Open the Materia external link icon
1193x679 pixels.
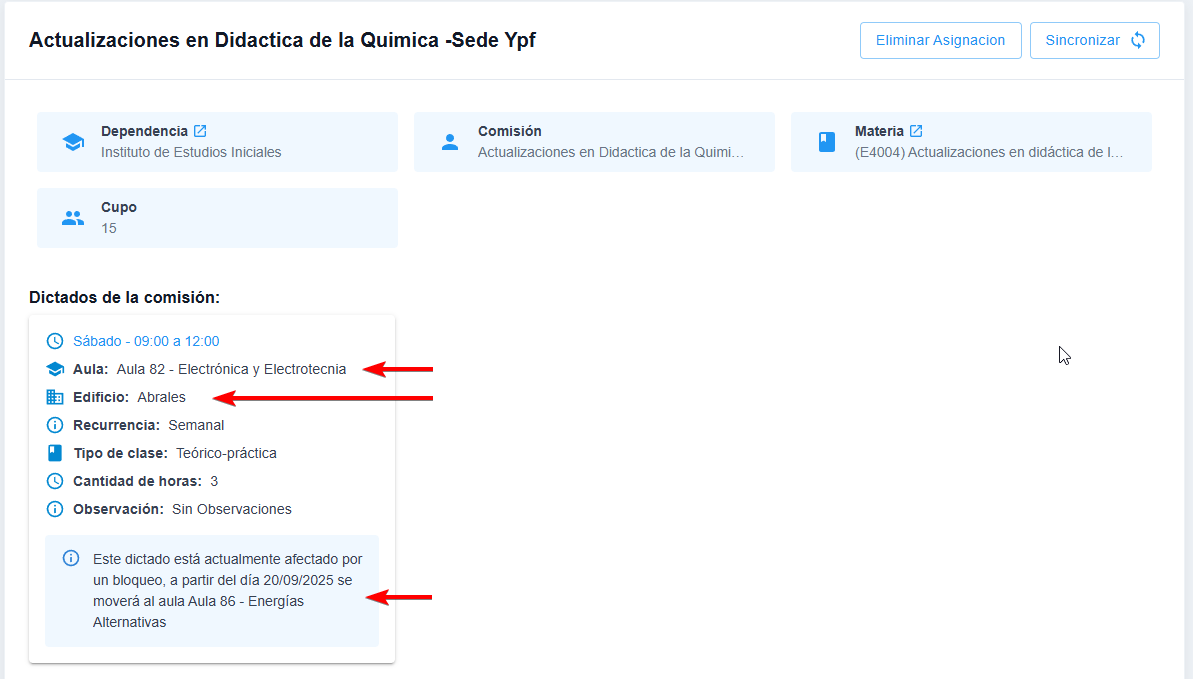pyautogui.click(x=916, y=131)
